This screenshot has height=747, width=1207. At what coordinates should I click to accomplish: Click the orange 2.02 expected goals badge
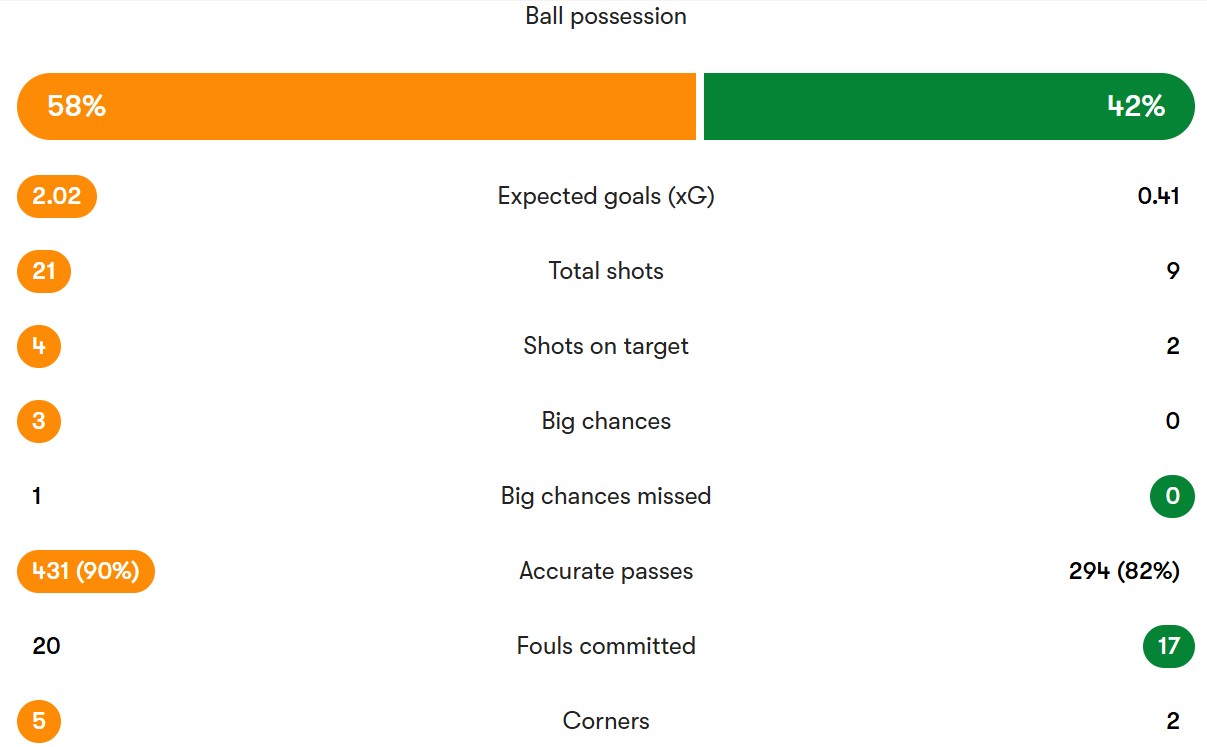coord(57,196)
